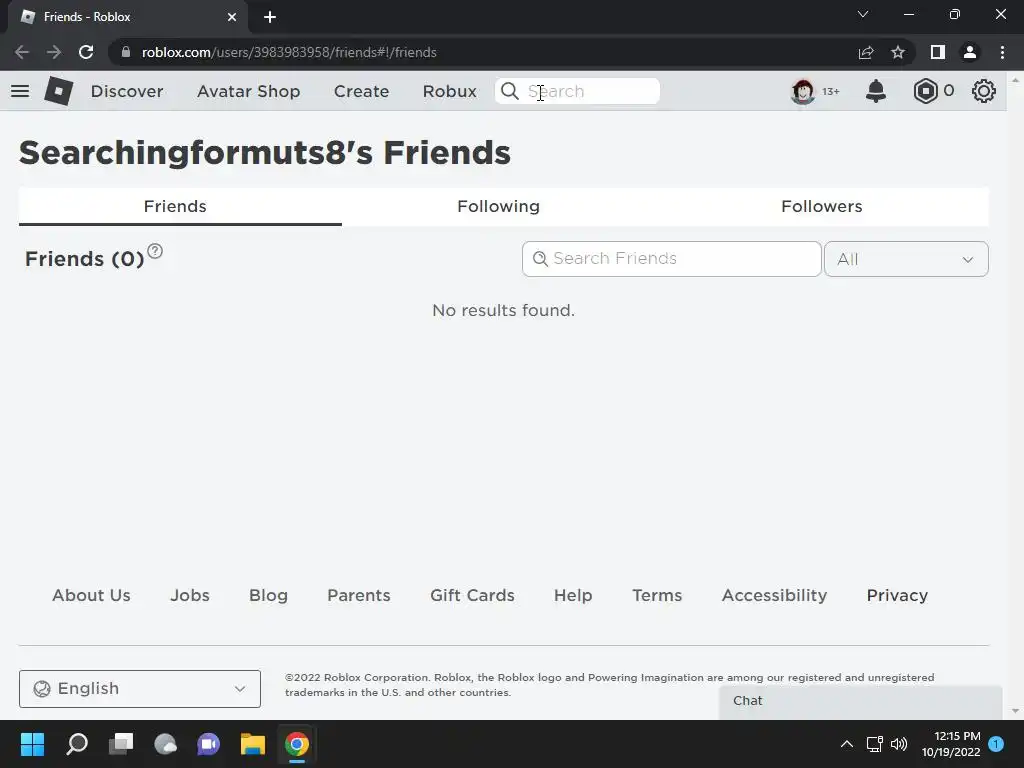Click the notification count badge in the tray
This screenshot has width=1024, height=768.
[x=997, y=744]
